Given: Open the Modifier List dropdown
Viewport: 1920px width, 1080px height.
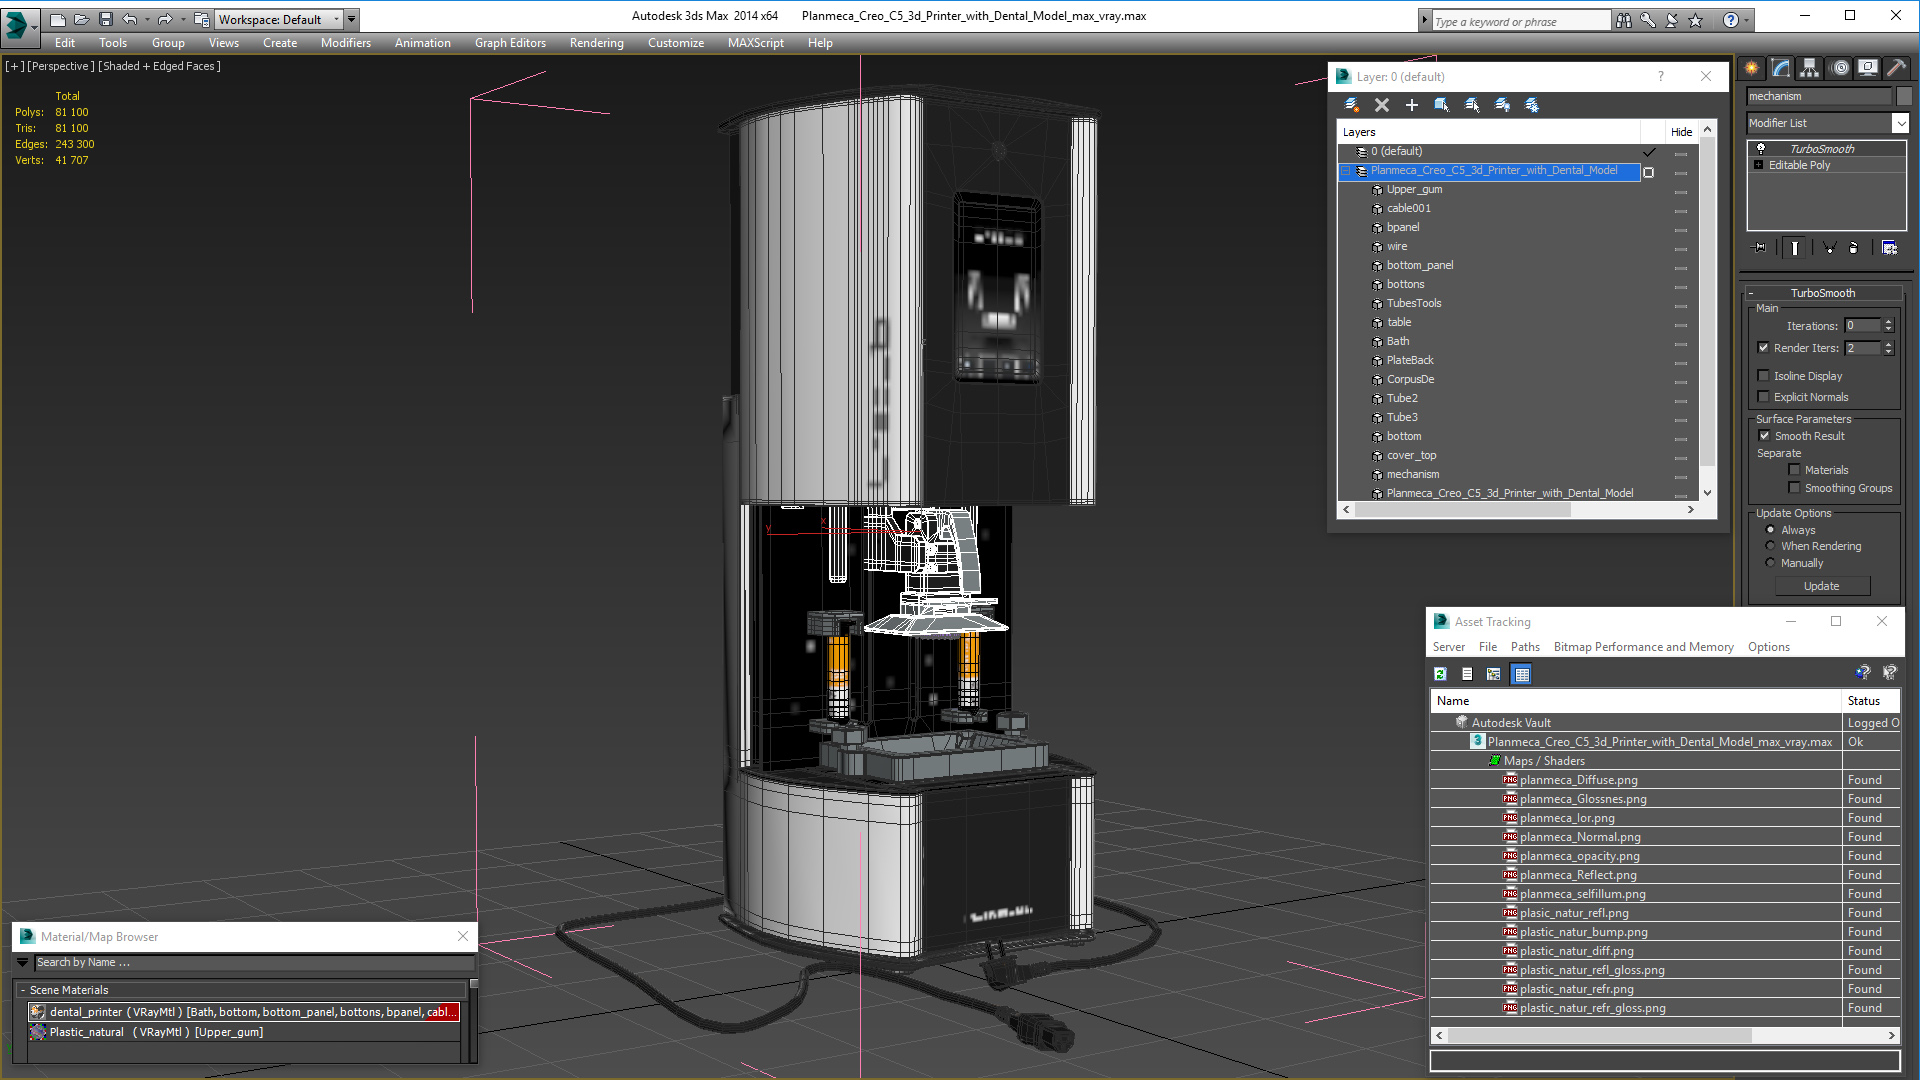Looking at the screenshot, I should click(x=1900, y=123).
